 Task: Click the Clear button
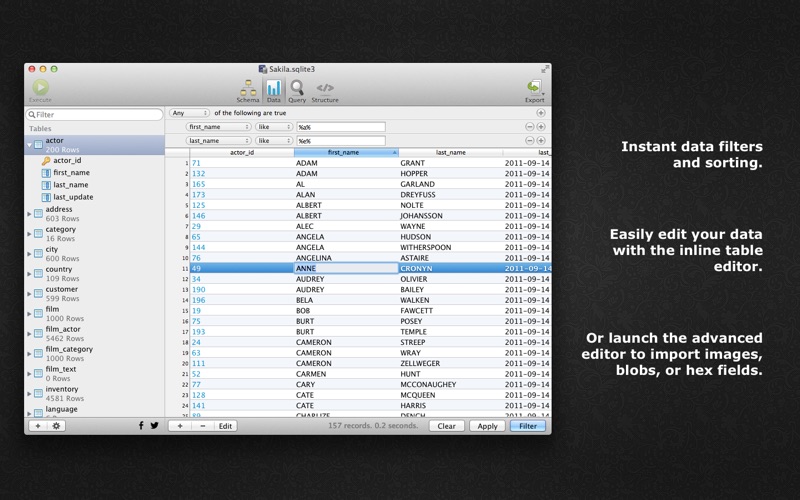(x=446, y=426)
